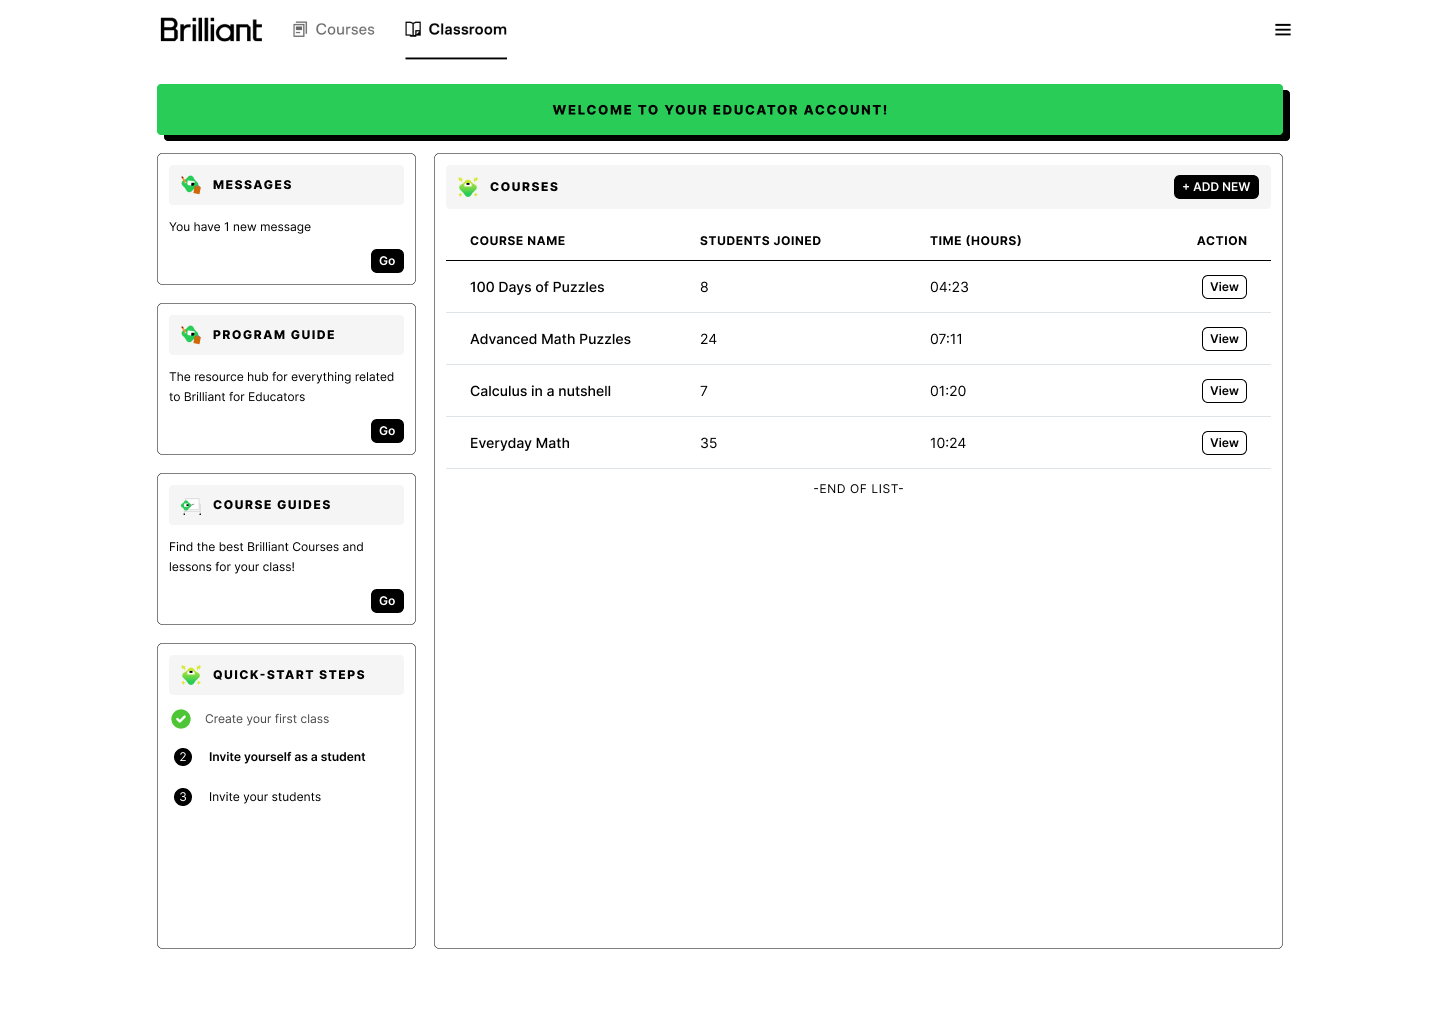View the Calculus in a nutshell course
Viewport: 1440px width, 1024px height.
click(1224, 391)
